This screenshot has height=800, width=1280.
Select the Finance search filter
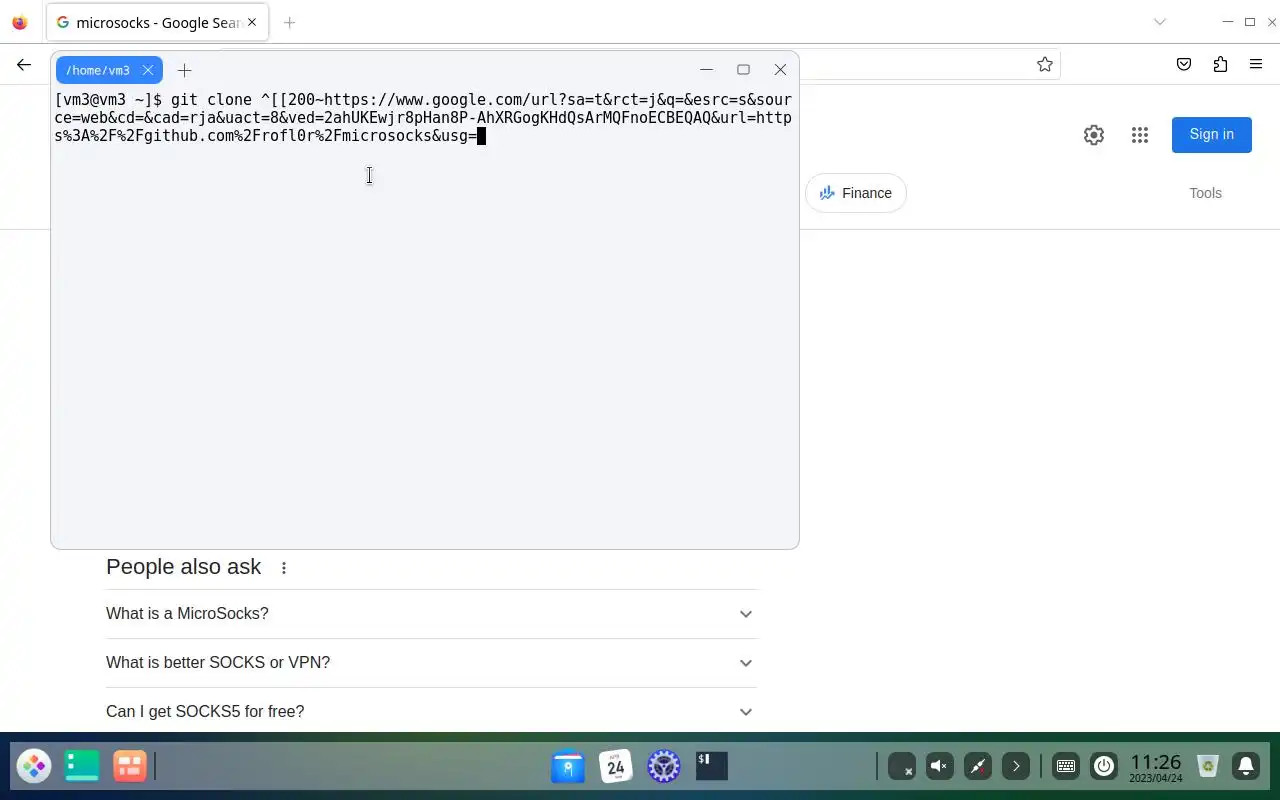click(x=856, y=193)
